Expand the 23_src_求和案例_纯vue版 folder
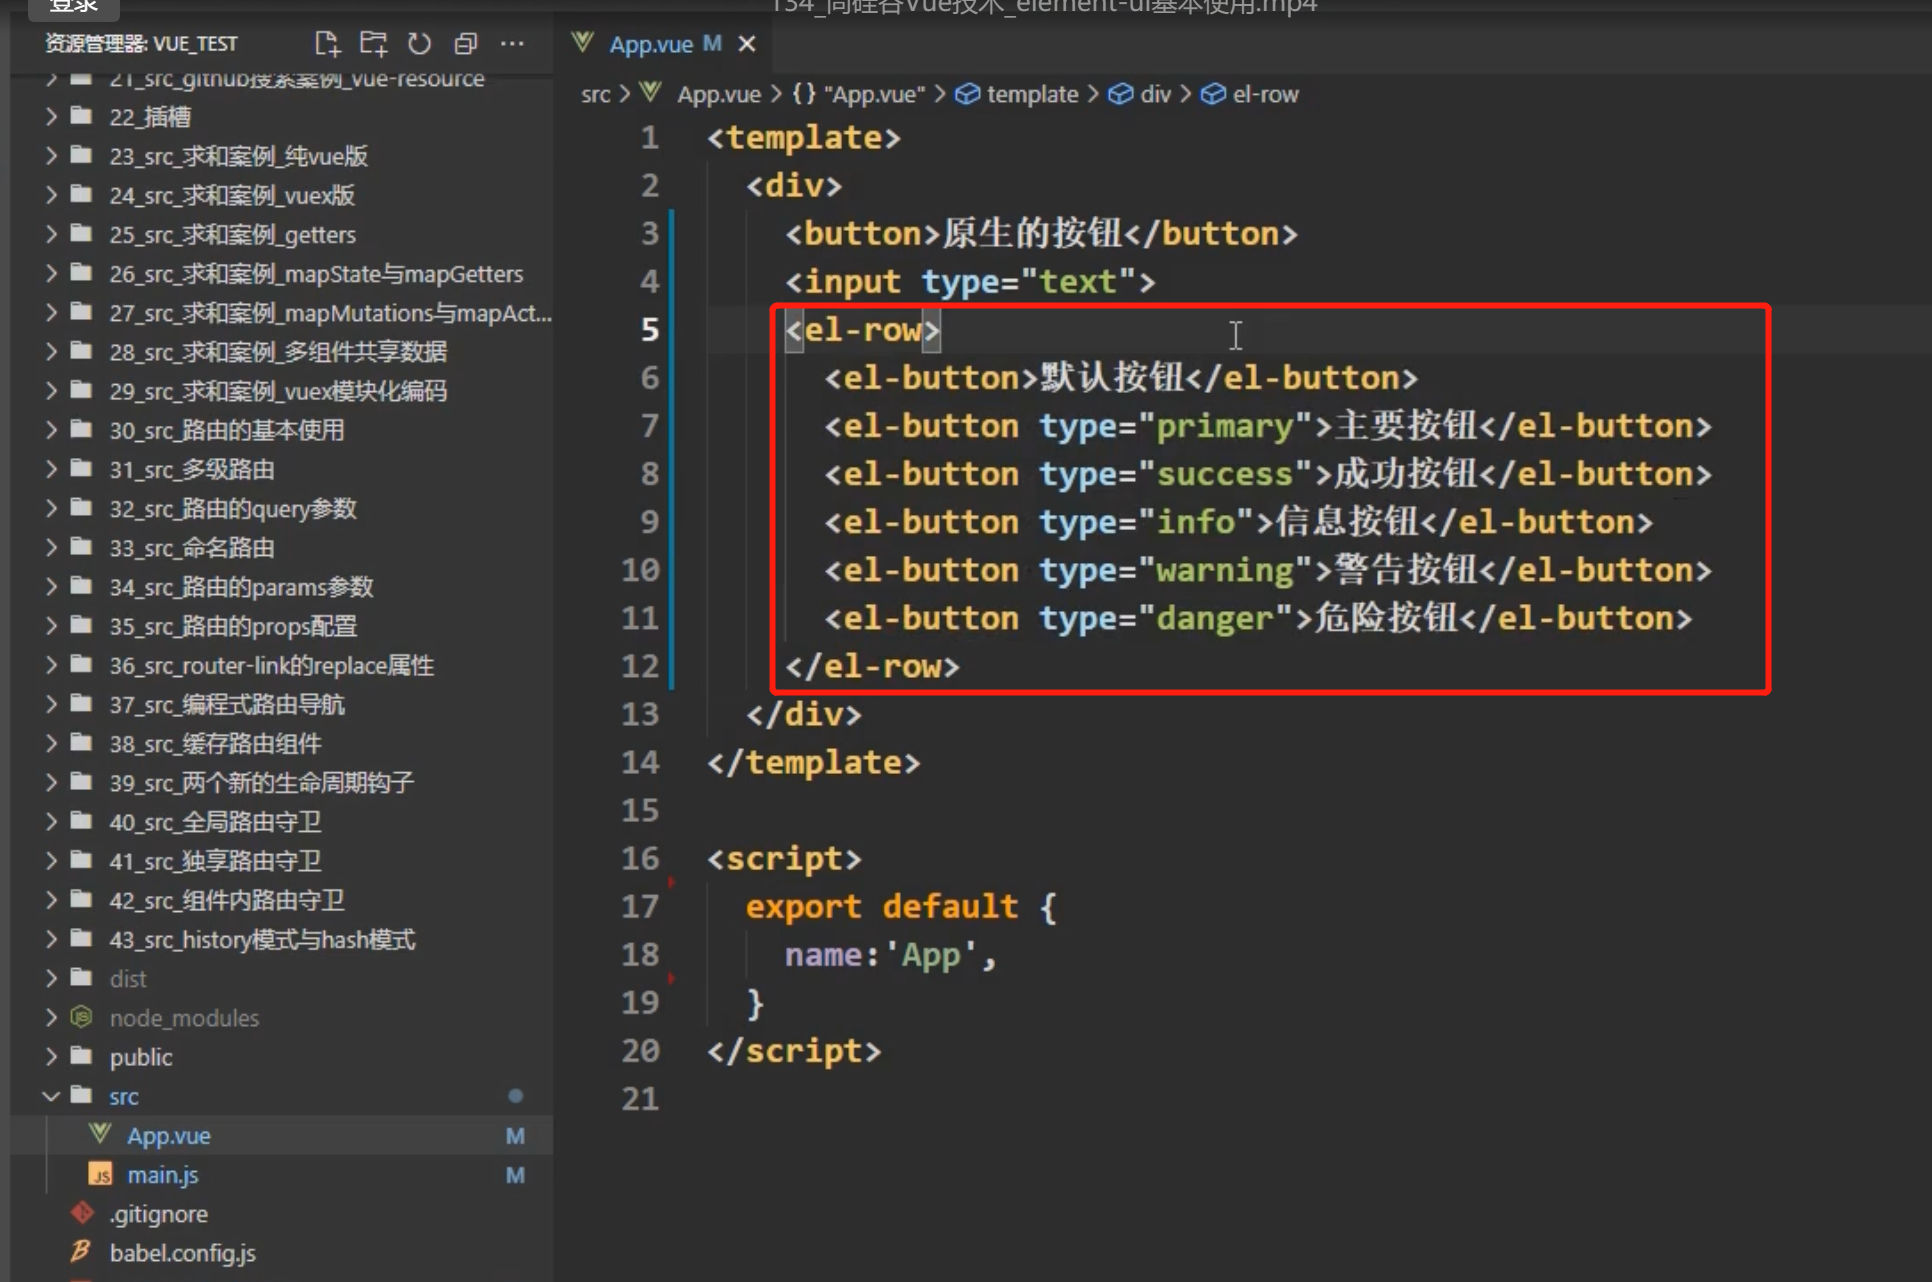The height and width of the screenshot is (1282, 1932). pyautogui.click(x=51, y=155)
